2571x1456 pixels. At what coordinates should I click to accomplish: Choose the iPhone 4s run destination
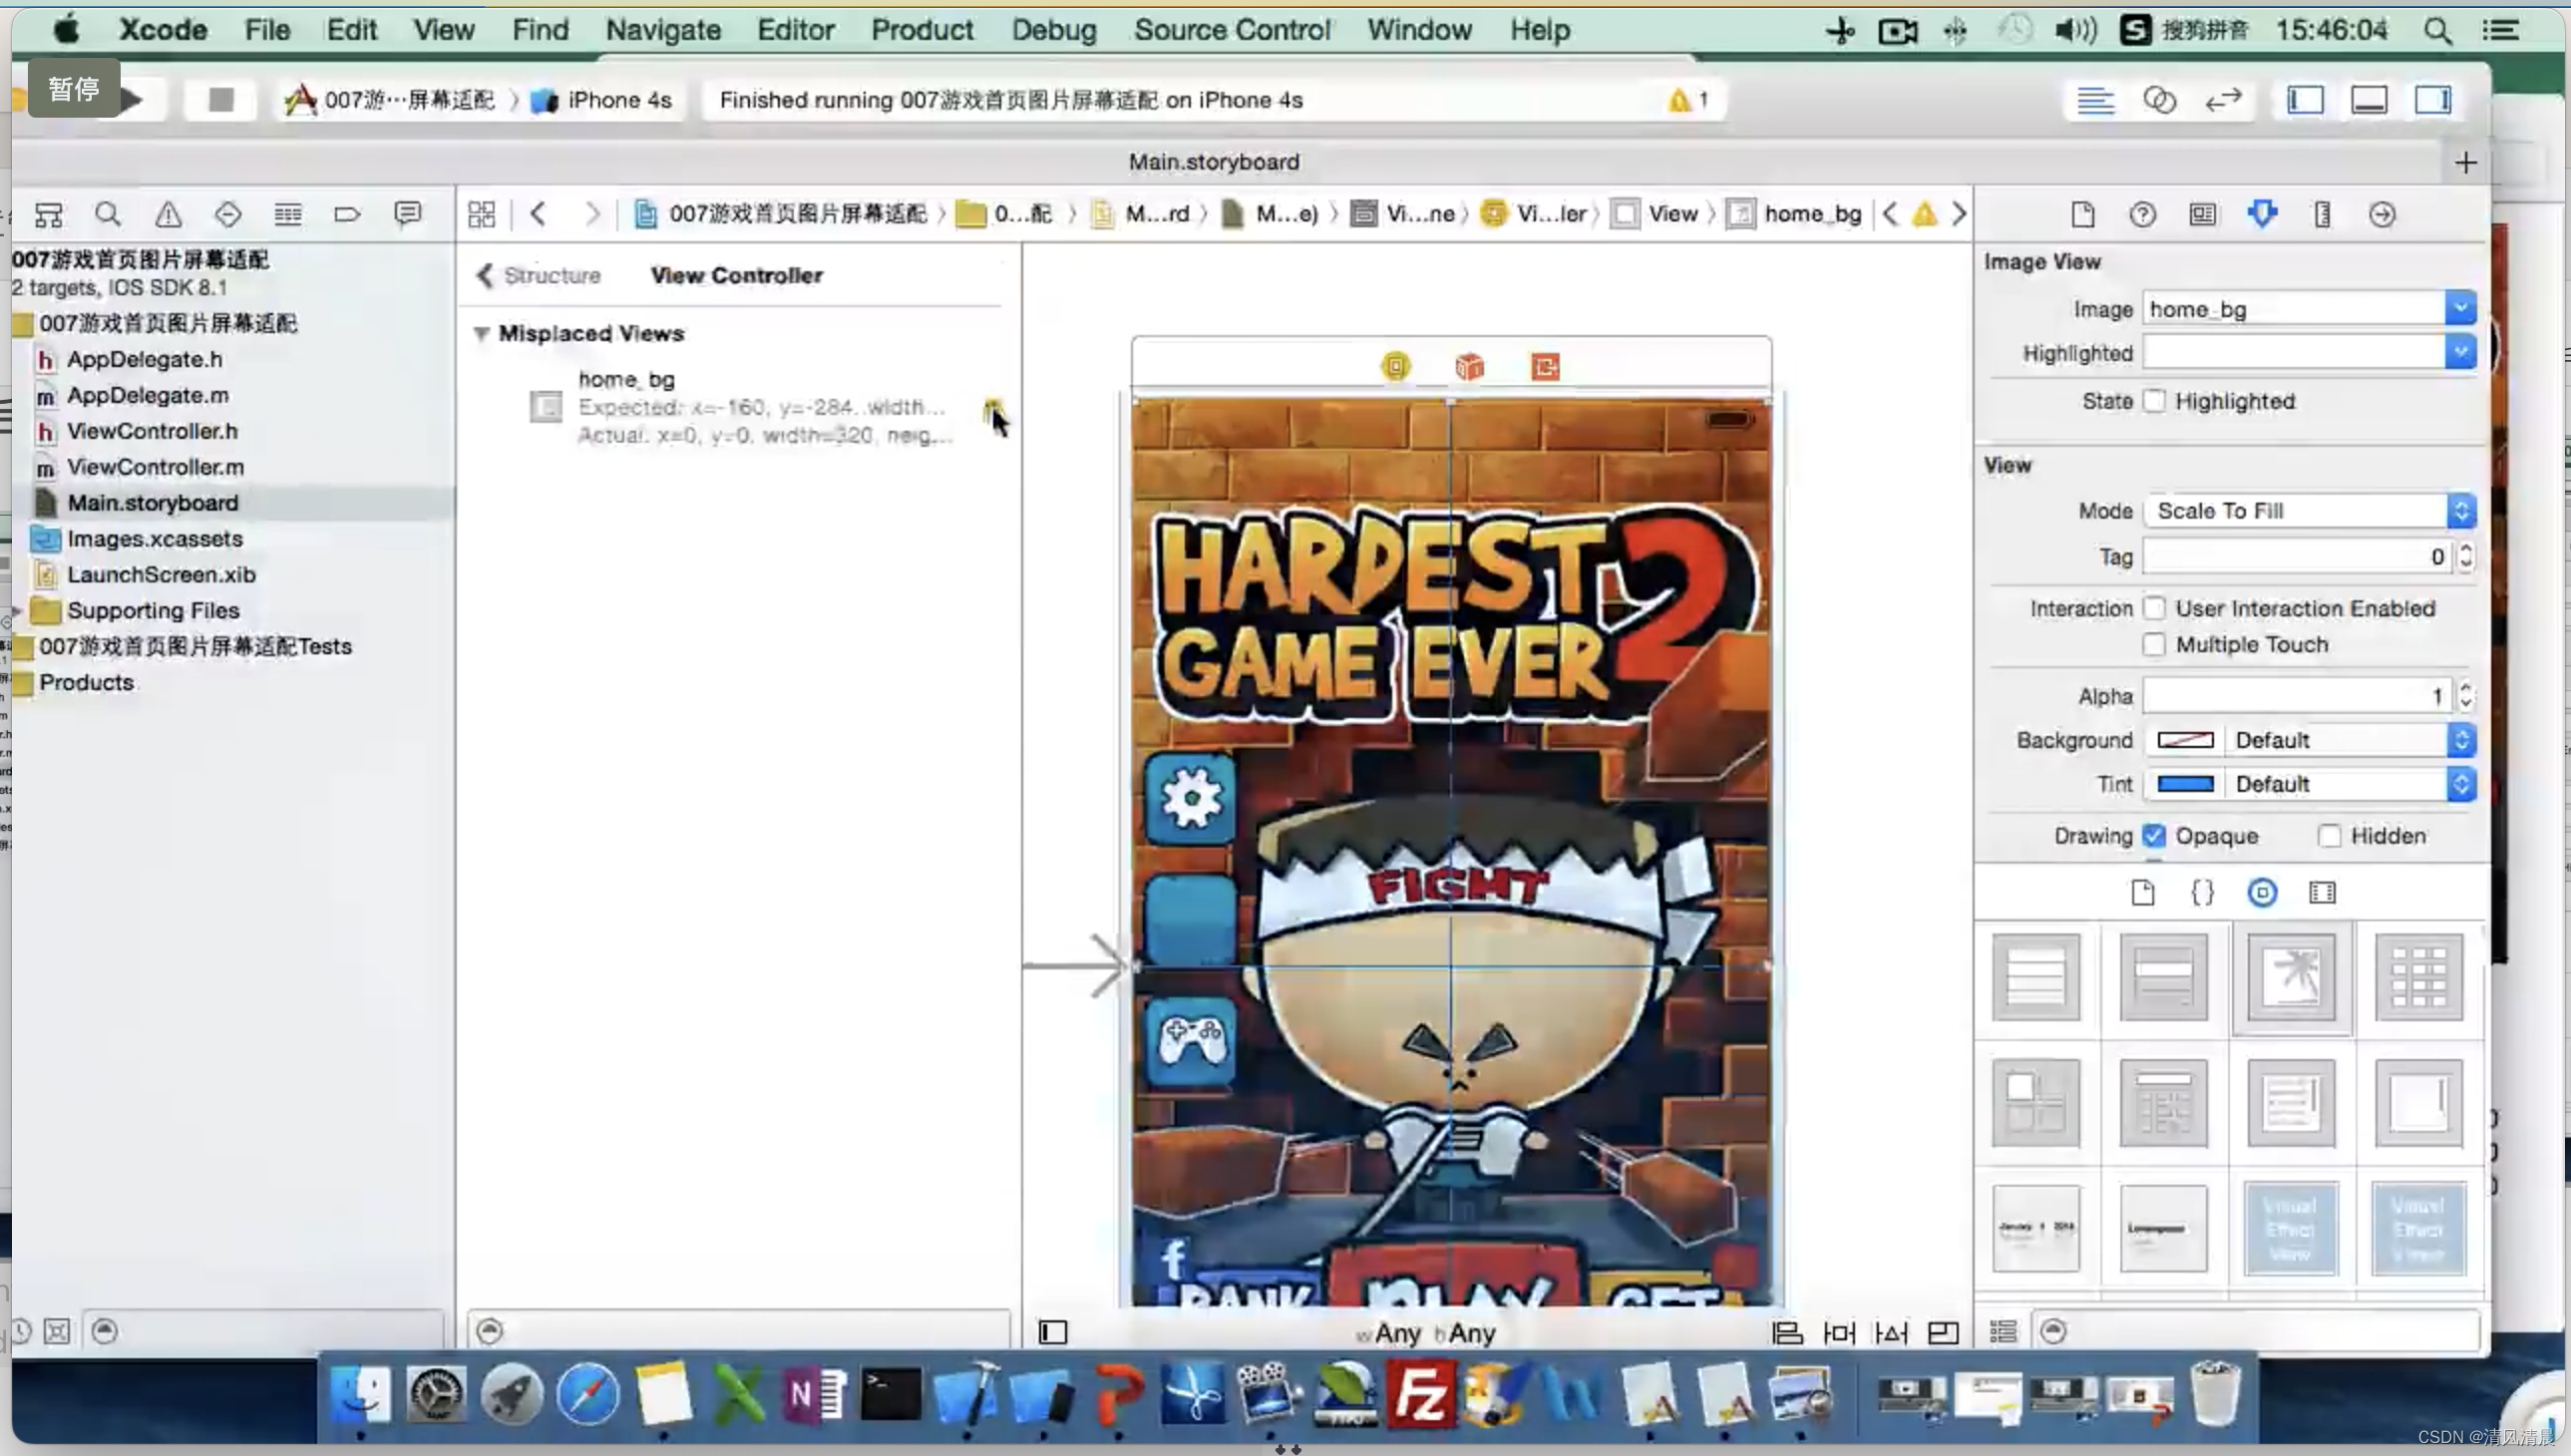(x=602, y=100)
